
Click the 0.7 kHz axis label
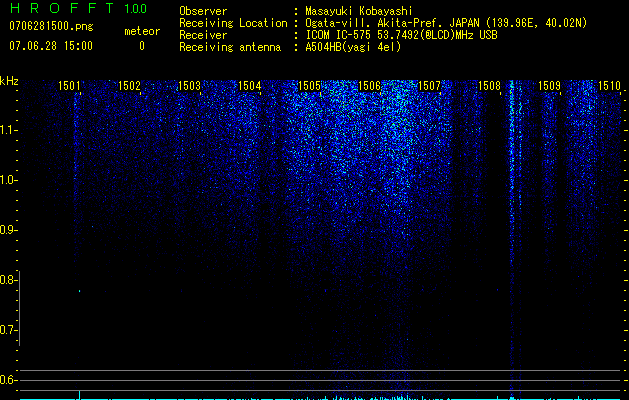(x=7, y=330)
